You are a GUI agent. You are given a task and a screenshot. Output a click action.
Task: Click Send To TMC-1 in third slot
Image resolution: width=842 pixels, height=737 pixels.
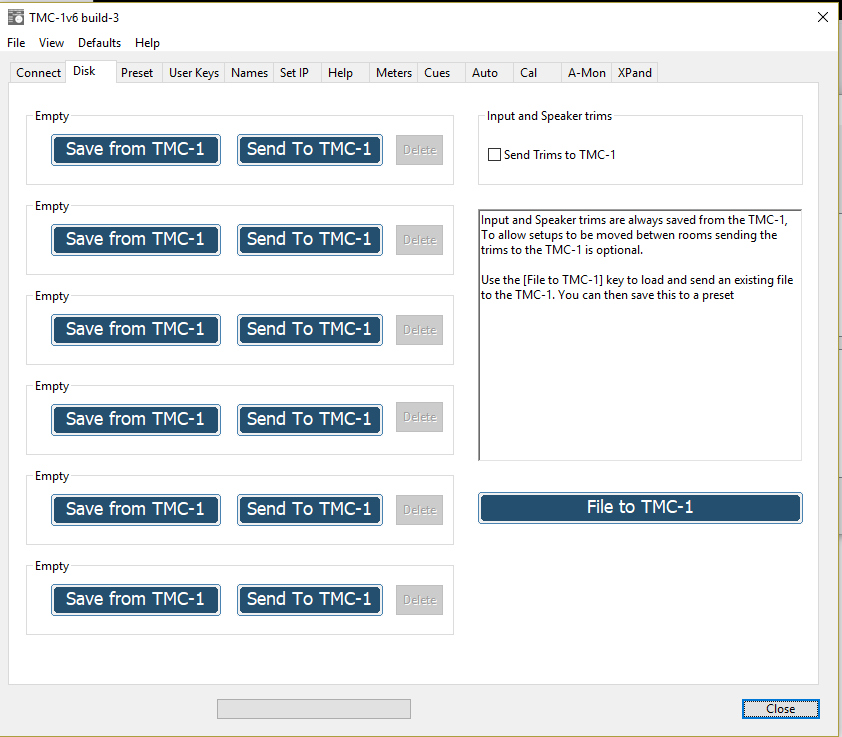pos(310,330)
